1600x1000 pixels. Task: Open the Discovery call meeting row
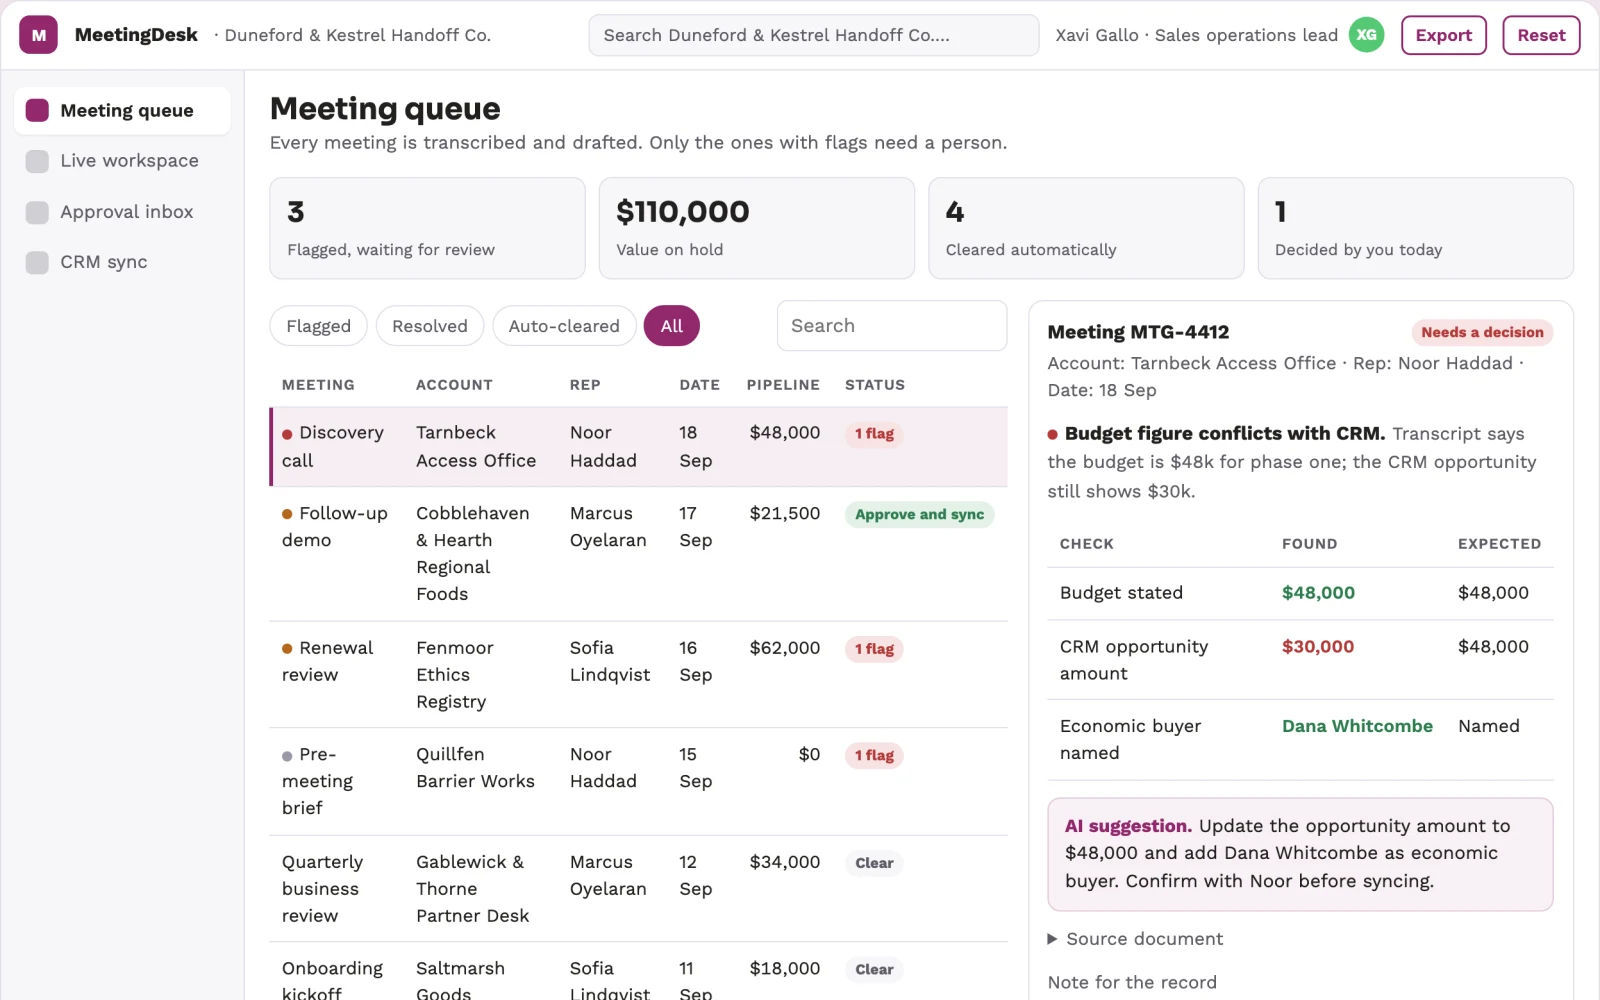pos(638,447)
